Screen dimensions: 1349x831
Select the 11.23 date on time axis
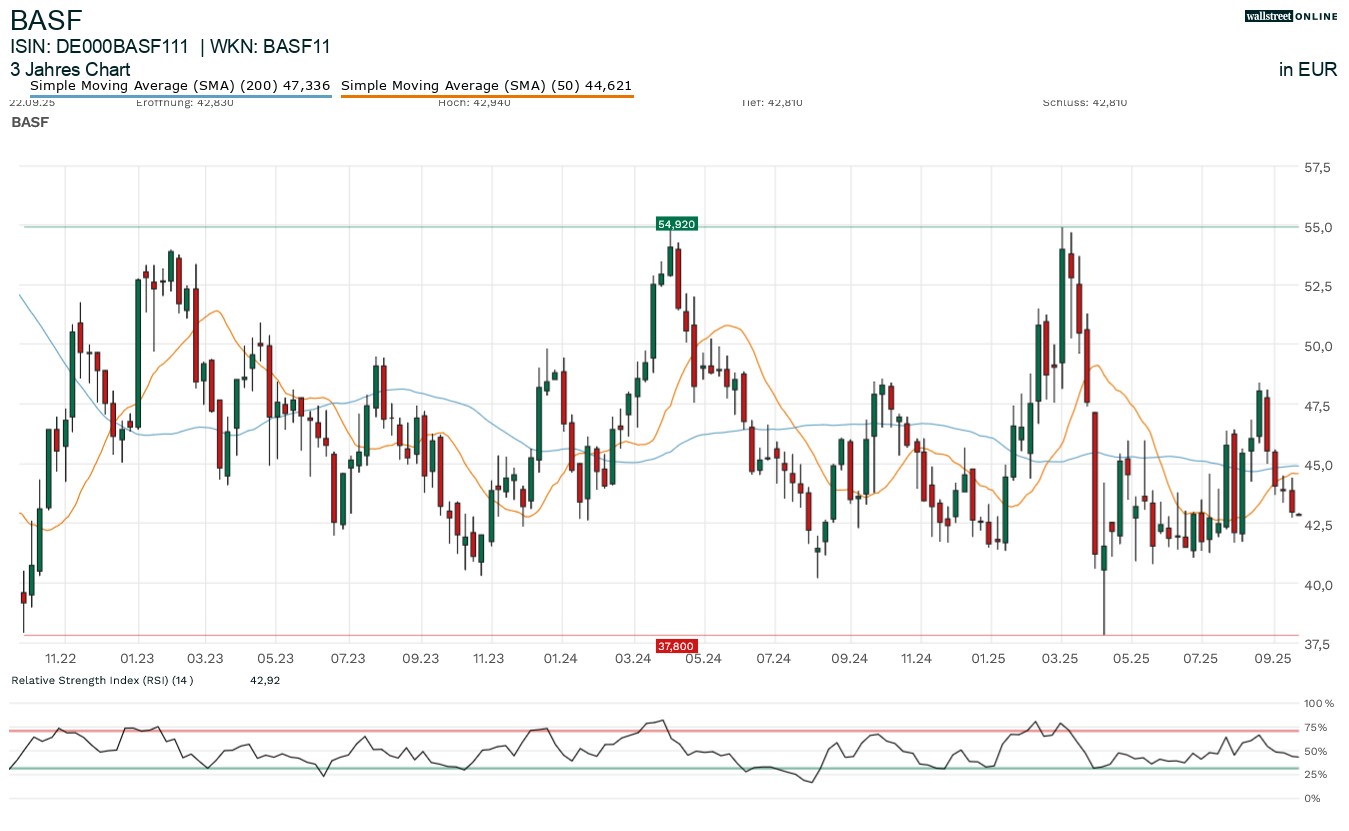click(488, 658)
